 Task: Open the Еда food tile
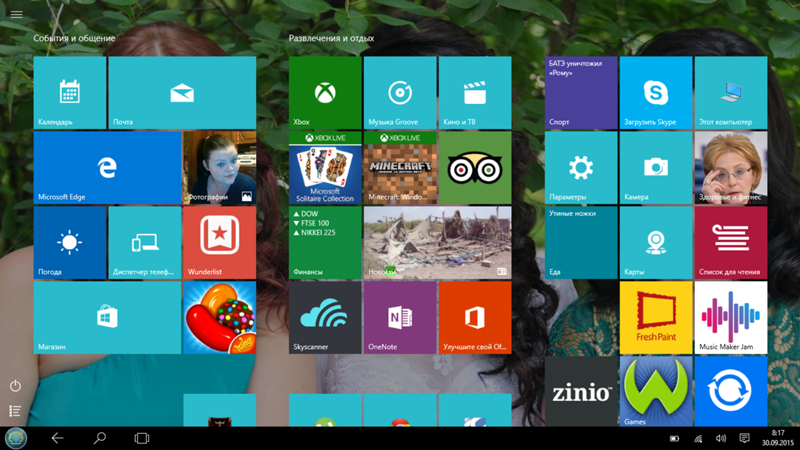point(581,242)
